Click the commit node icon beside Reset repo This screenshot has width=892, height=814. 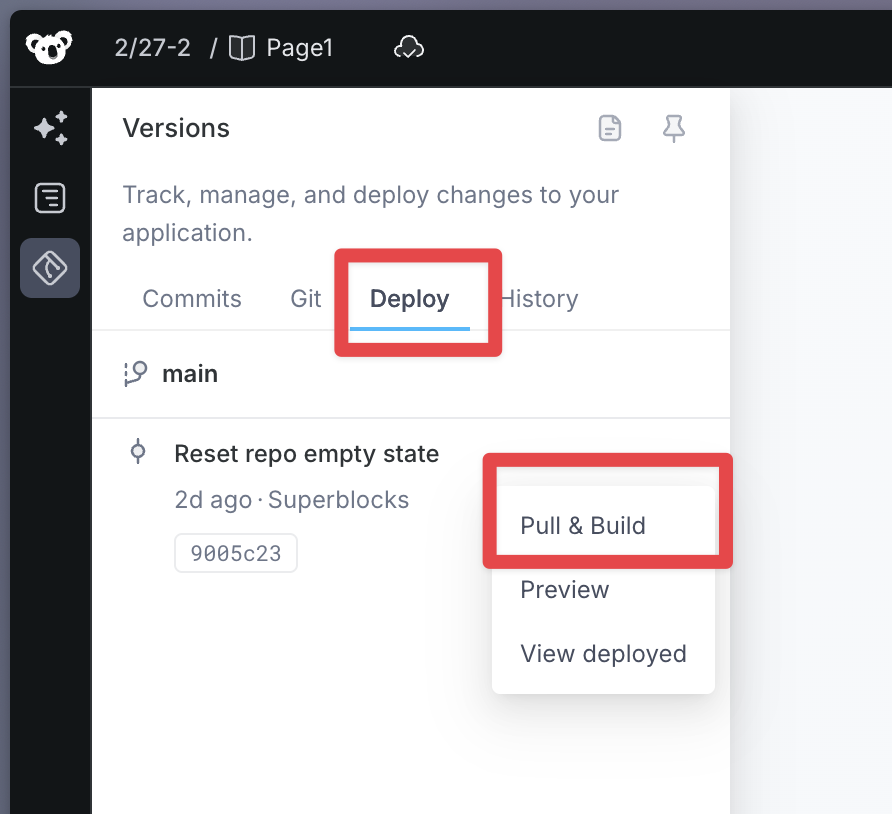click(x=138, y=452)
